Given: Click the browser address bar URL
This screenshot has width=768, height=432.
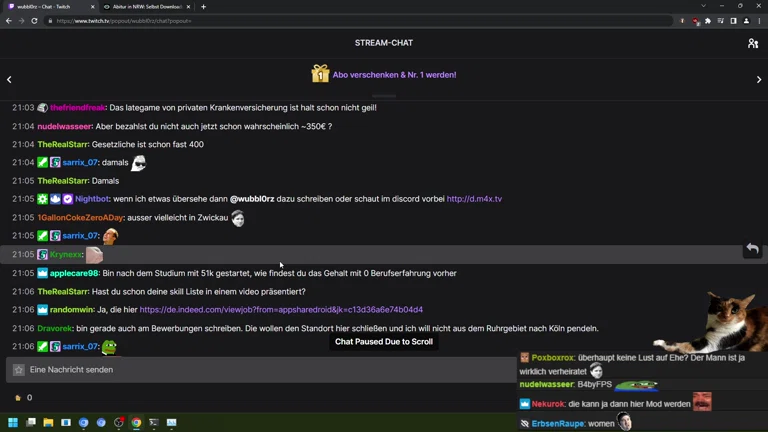Looking at the screenshot, I should (123, 21).
